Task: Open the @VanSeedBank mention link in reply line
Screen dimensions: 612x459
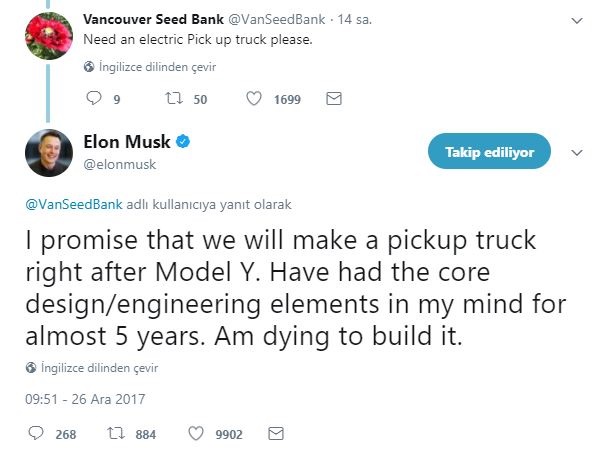Action: [72, 203]
